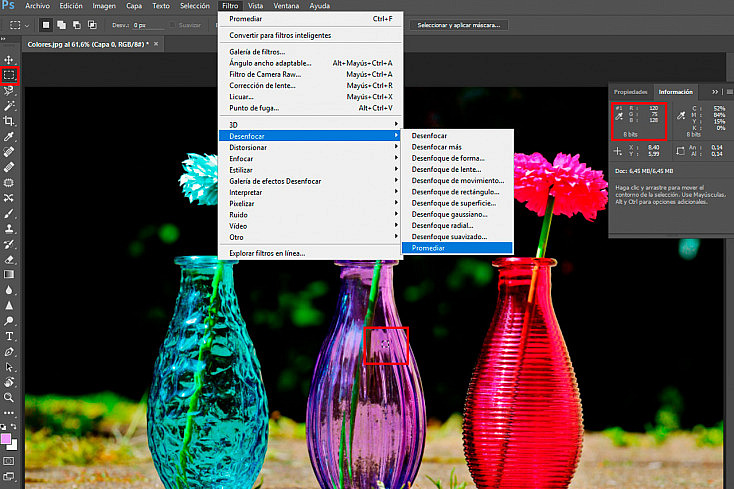Select the Brush tool
The width and height of the screenshot is (734, 489).
coord(9,213)
